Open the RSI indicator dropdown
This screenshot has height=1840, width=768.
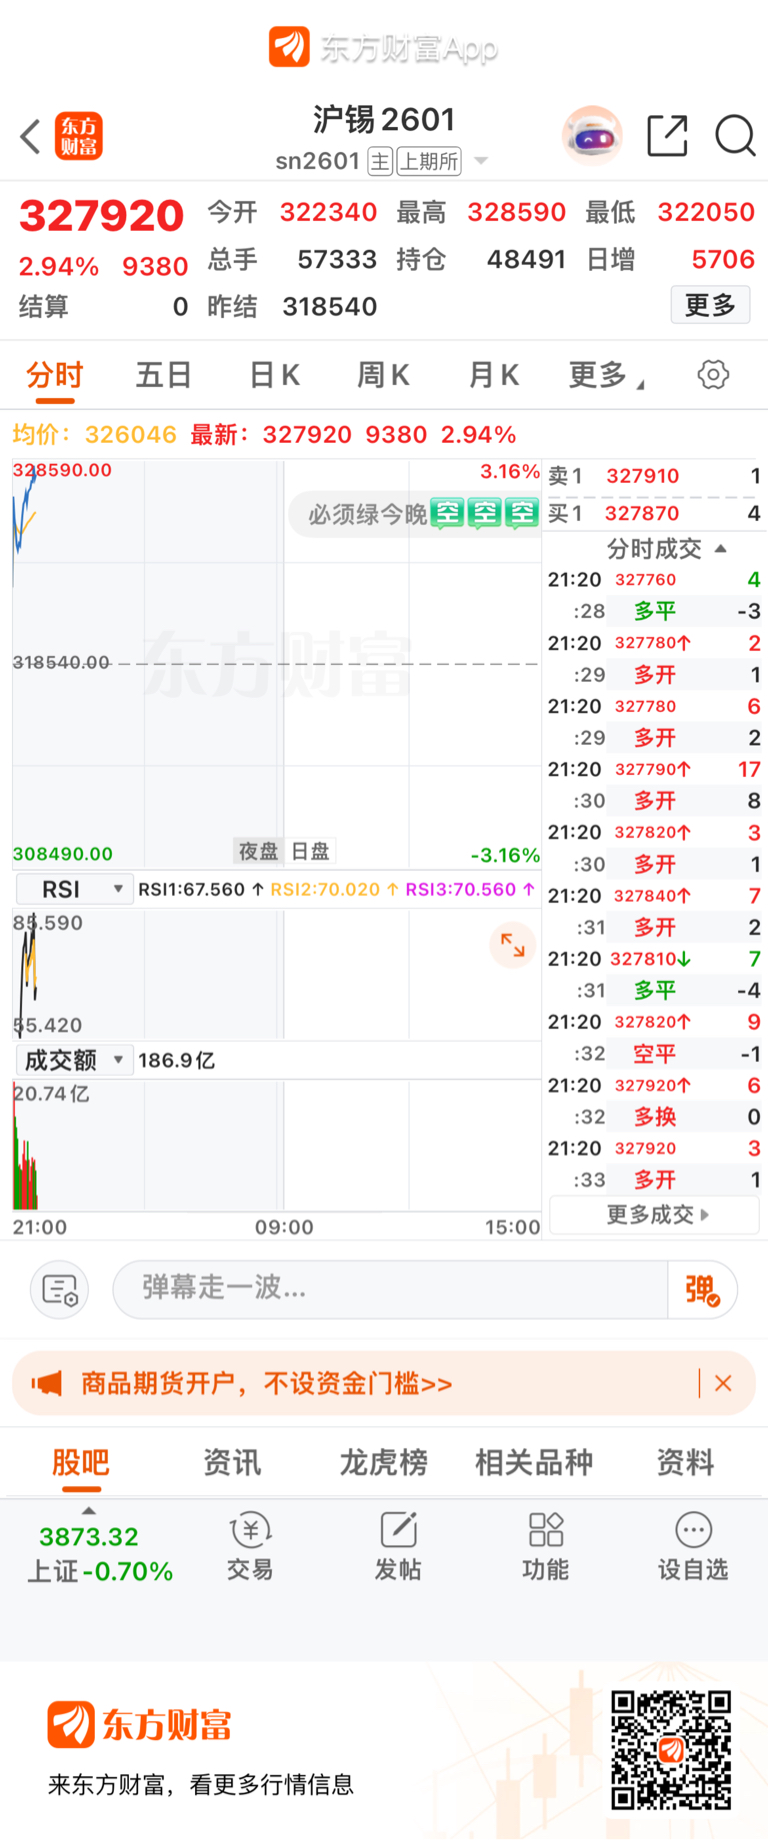75,889
